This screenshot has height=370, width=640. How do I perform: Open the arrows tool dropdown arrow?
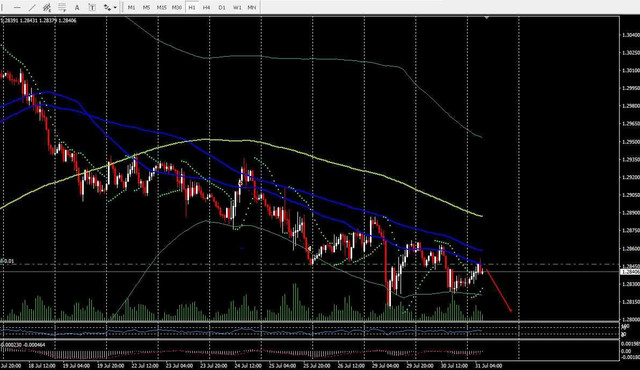[x=115, y=7]
